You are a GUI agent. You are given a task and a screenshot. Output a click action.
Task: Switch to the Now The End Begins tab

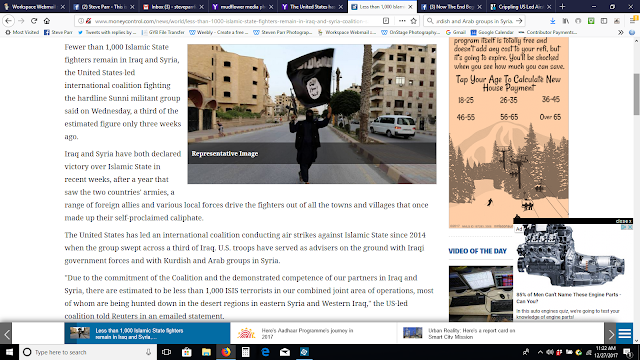pyautogui.click(x=451, y=7)
